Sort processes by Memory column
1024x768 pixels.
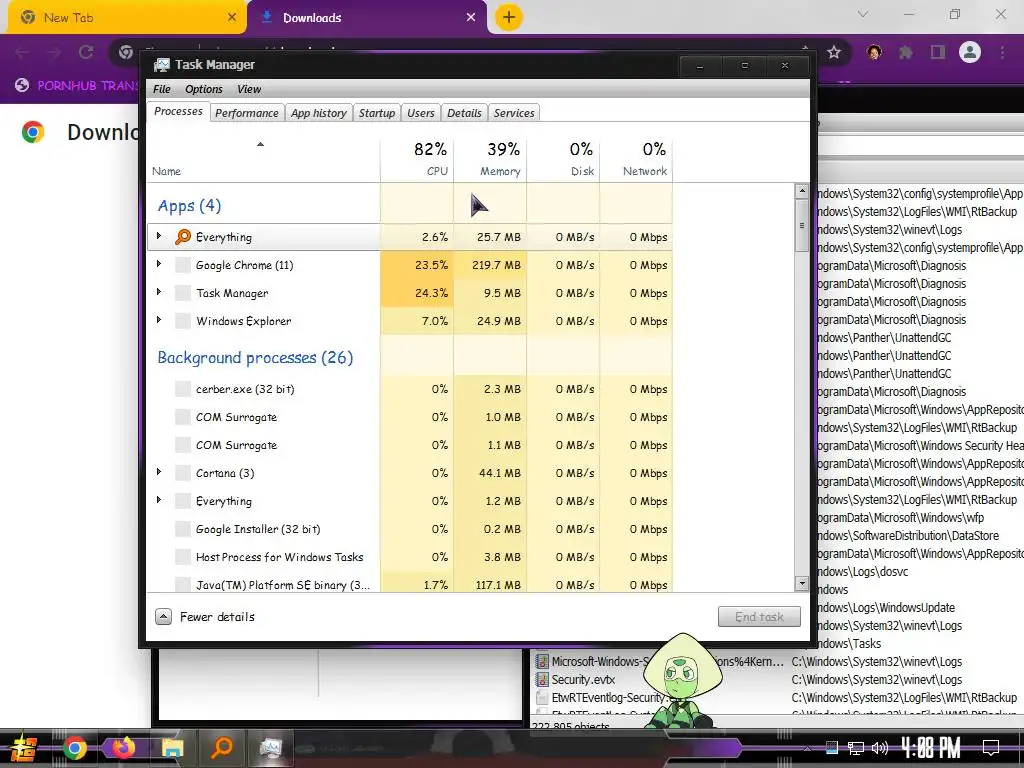pos(490,159)
